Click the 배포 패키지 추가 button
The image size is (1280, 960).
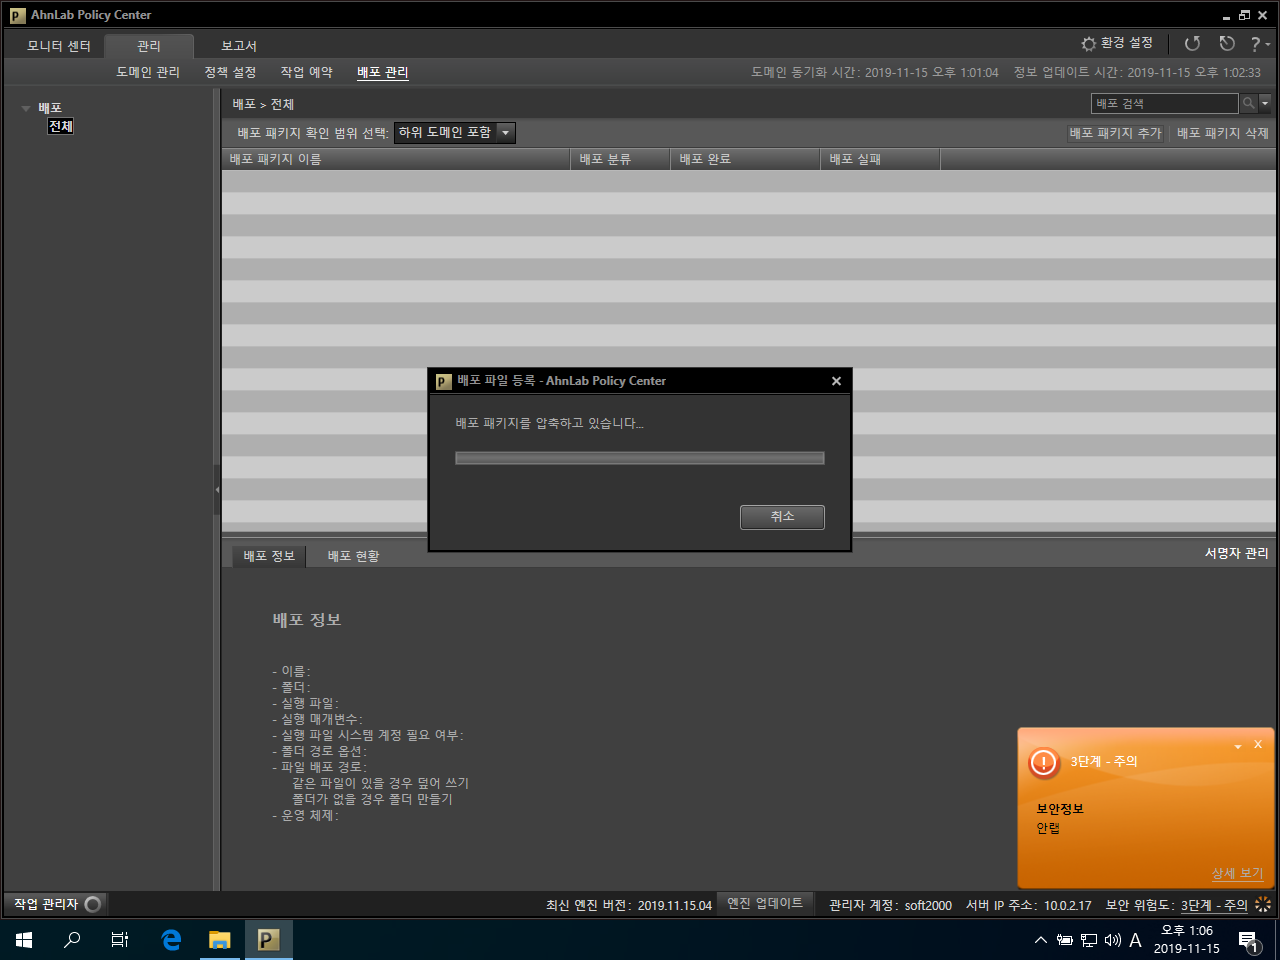tap(1115, 133)
